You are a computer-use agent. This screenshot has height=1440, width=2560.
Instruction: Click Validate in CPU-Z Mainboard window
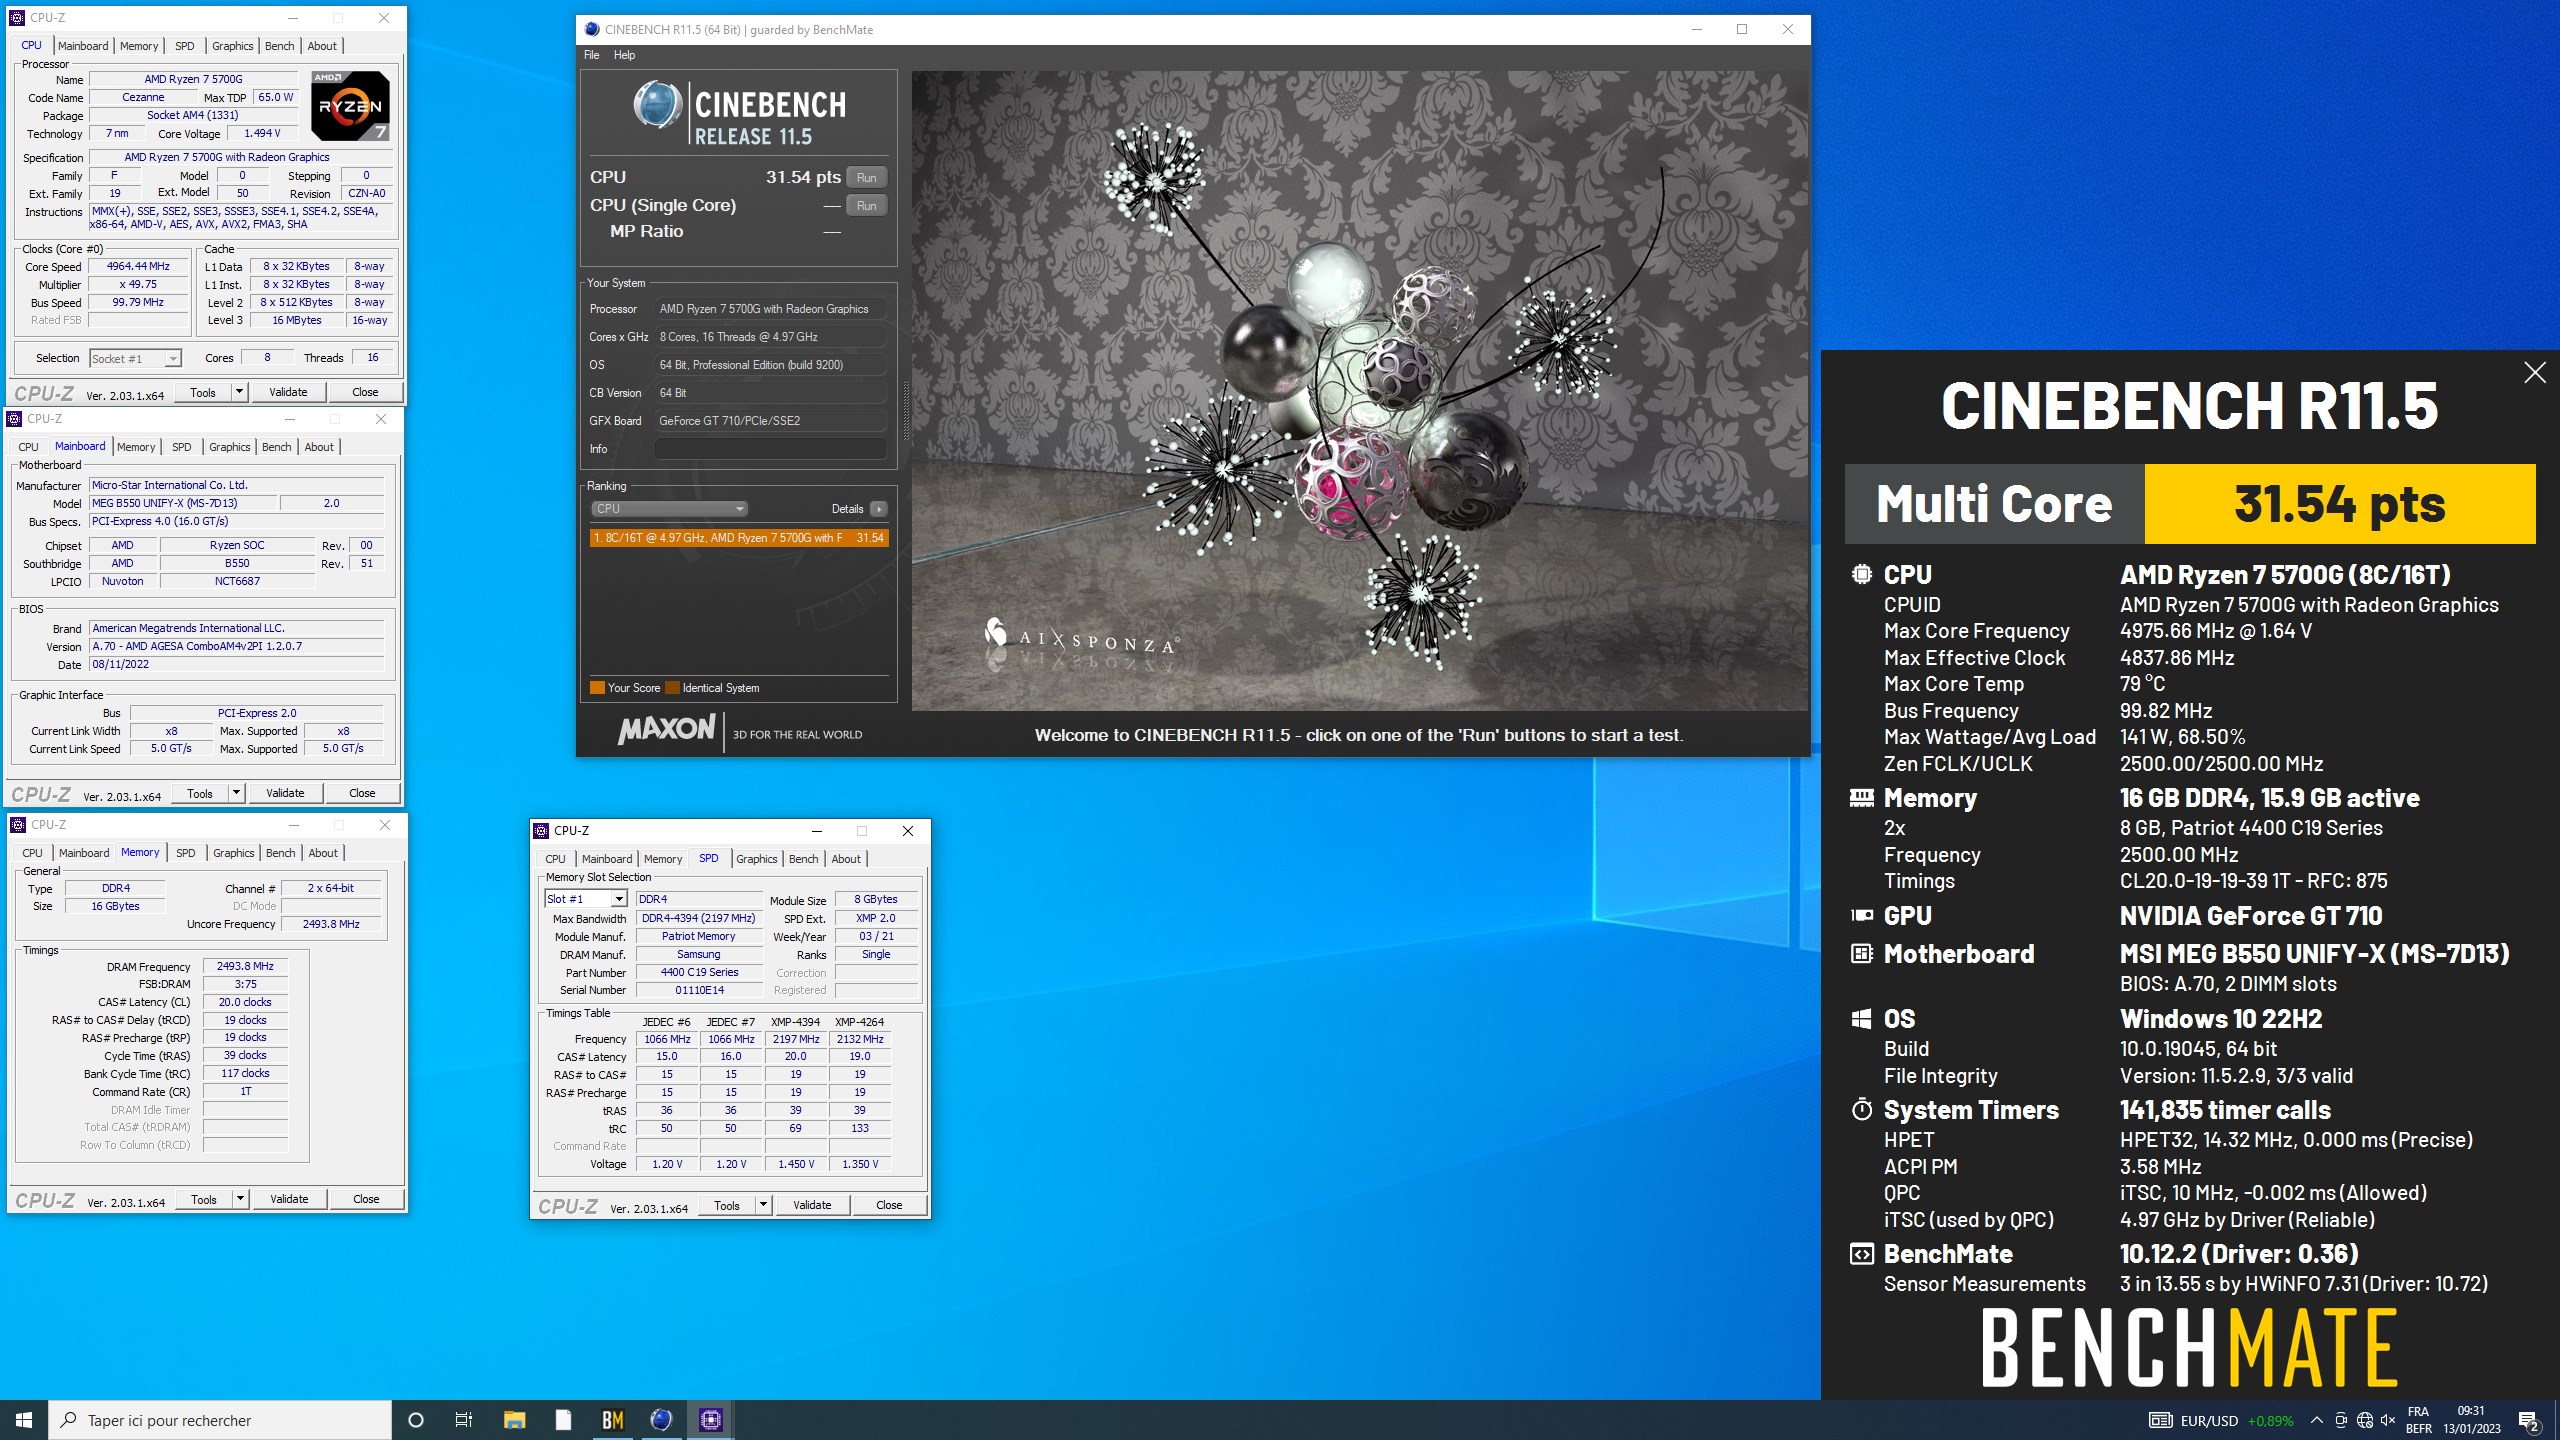285,793
